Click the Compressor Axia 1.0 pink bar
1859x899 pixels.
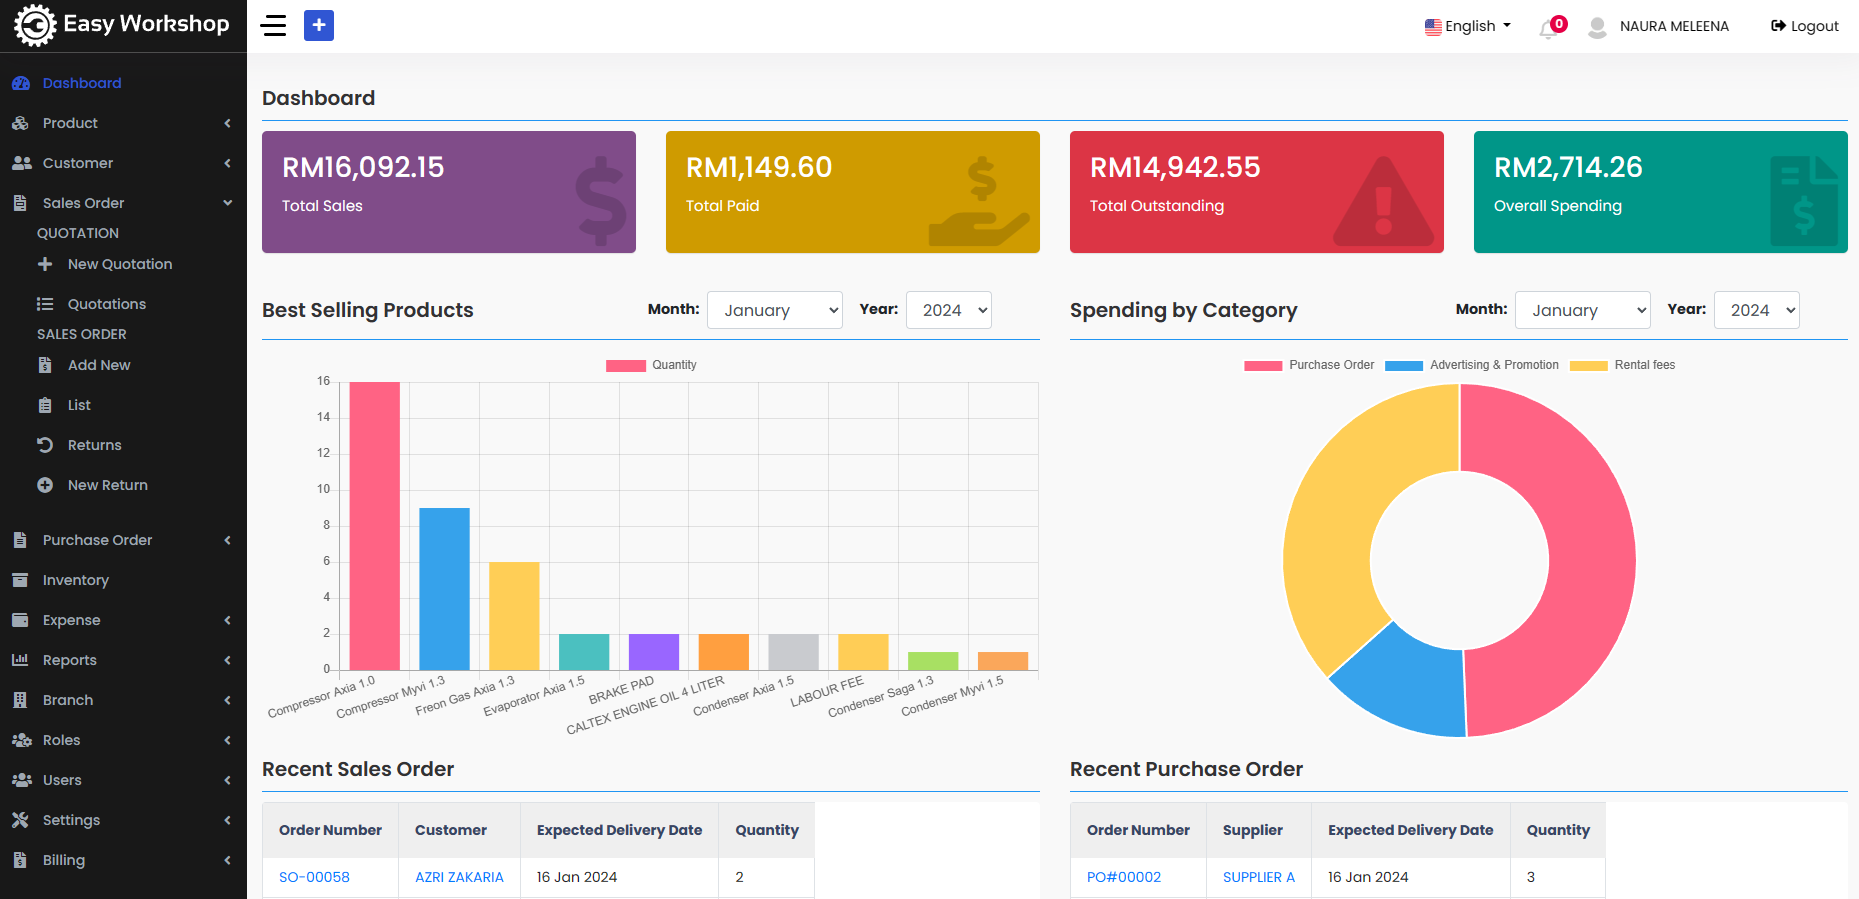point(375,526)
